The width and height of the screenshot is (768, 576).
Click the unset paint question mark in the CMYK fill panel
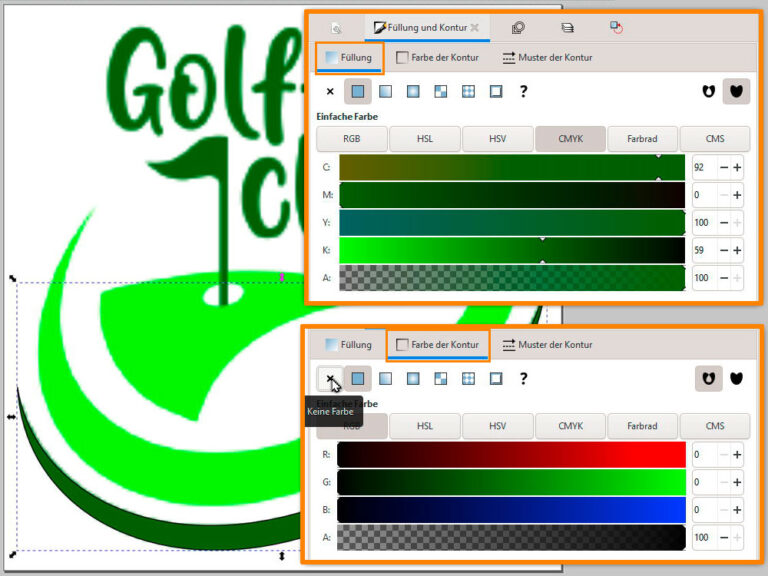[523, 91]
